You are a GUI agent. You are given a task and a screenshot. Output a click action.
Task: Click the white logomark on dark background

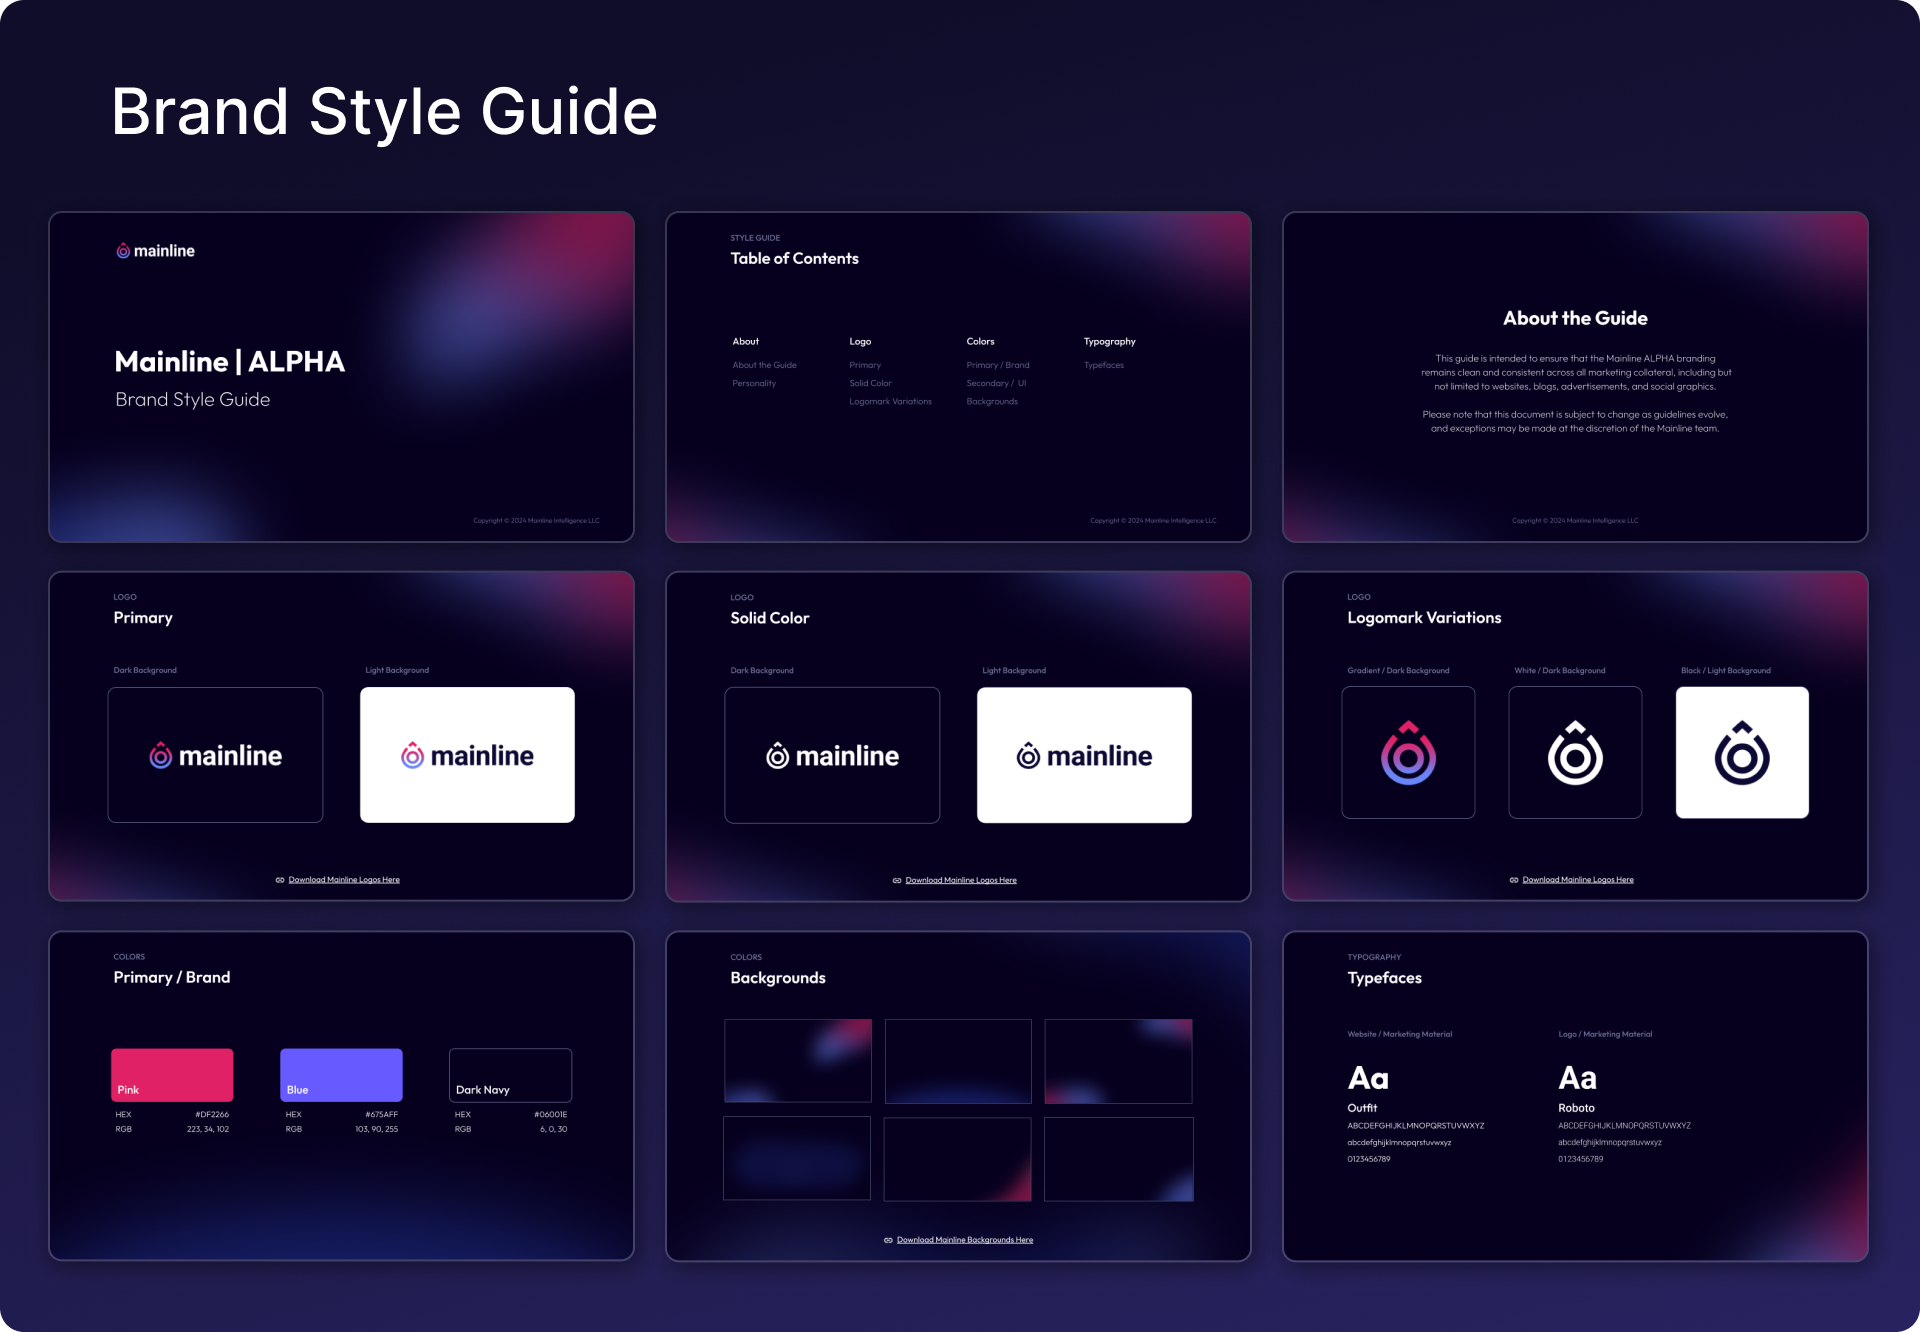point(1575,753)
